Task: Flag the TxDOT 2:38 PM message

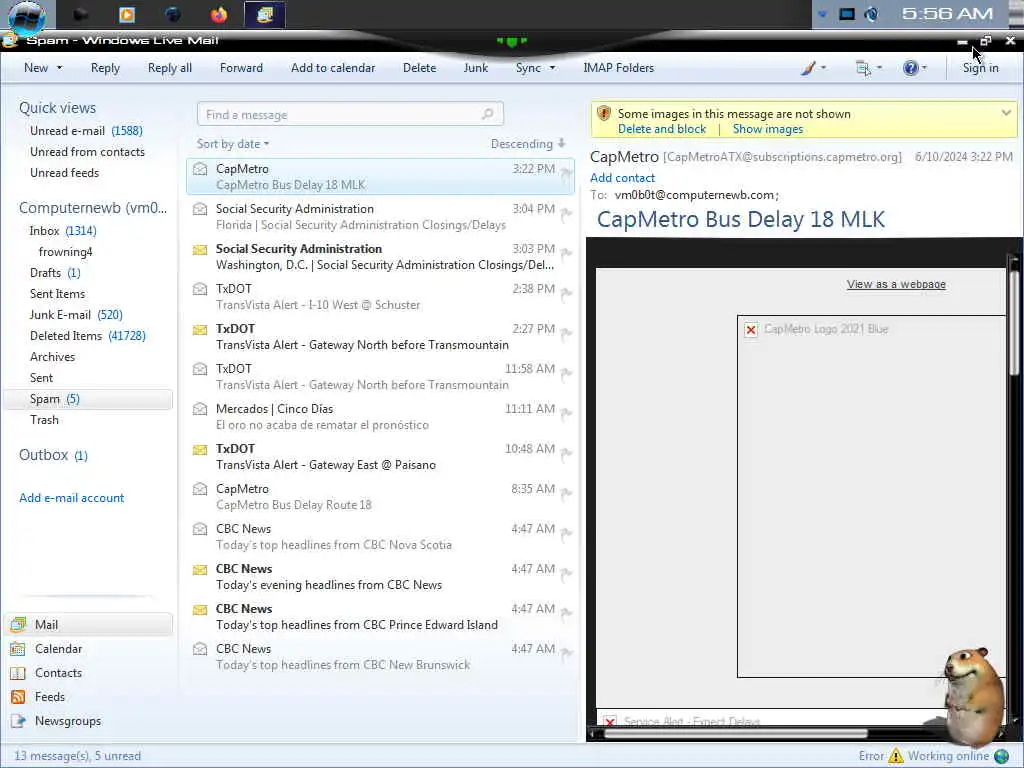Action: 566,293
